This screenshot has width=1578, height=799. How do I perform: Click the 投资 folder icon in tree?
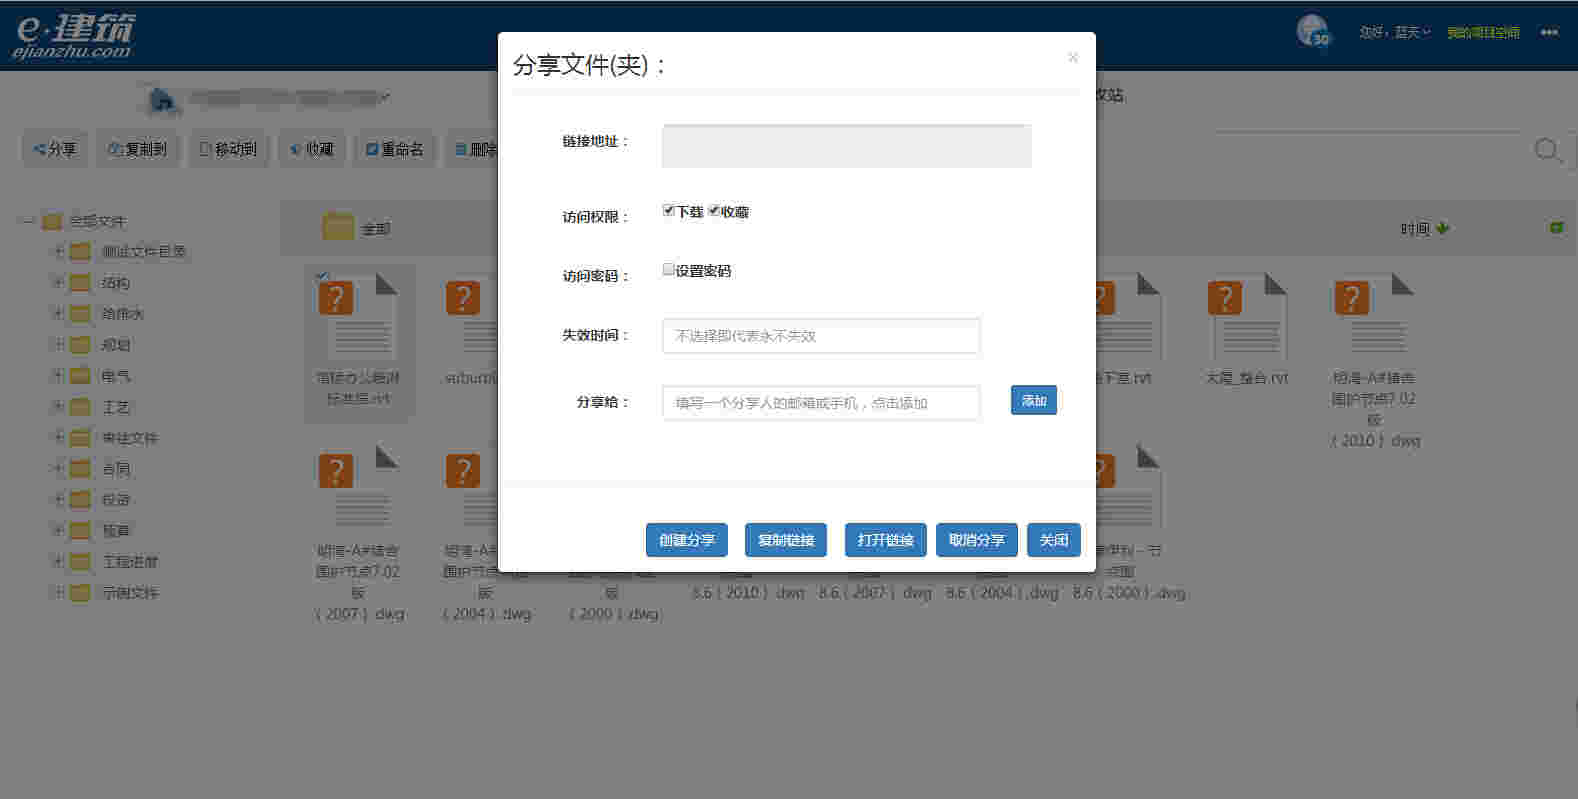tap(81, 500)
